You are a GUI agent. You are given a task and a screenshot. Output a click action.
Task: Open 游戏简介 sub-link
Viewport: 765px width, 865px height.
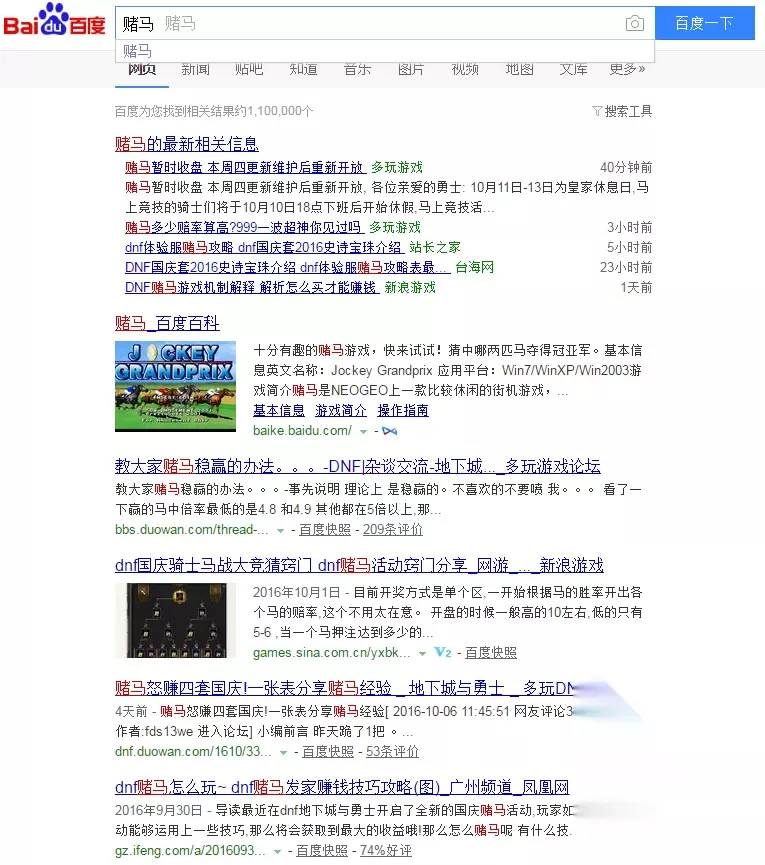coord(341,410)
